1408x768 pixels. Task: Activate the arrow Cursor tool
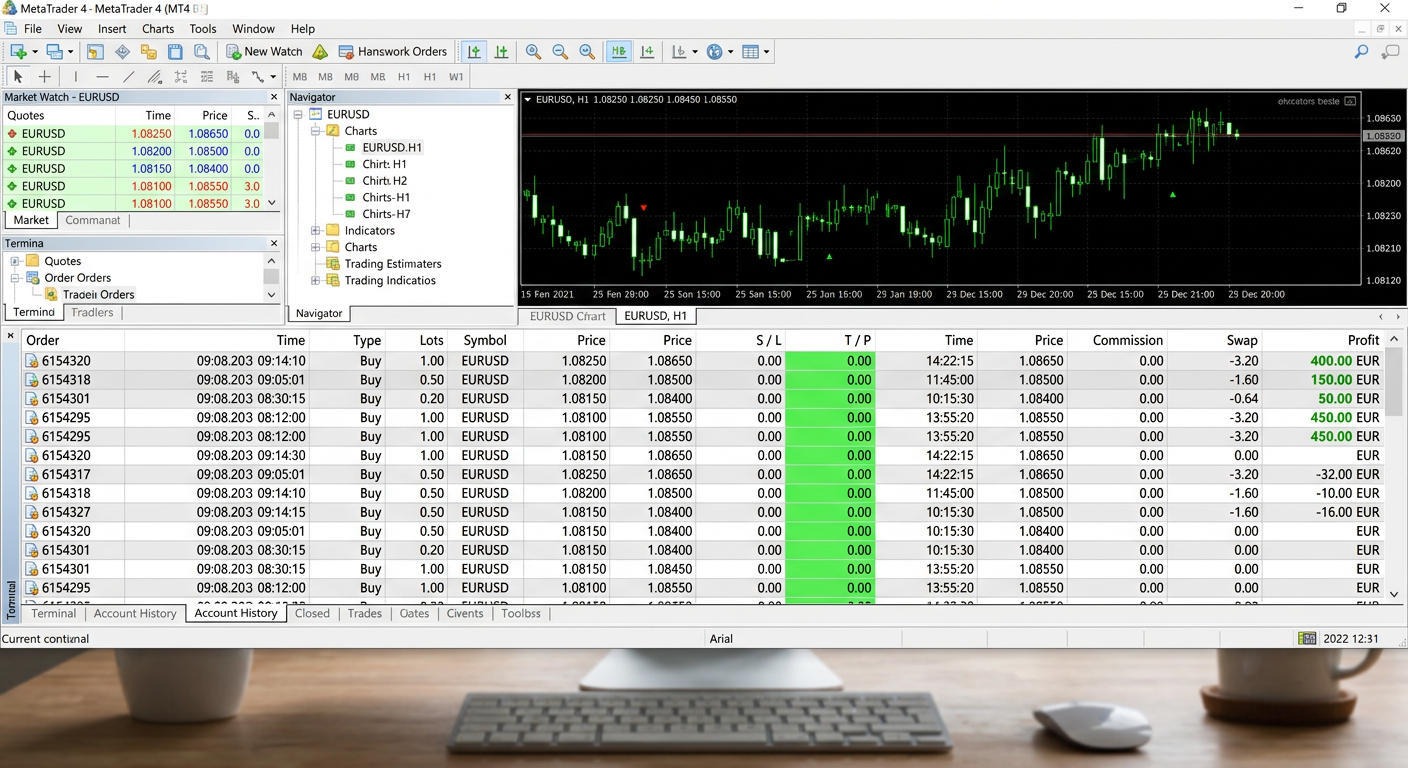(17, 76)
